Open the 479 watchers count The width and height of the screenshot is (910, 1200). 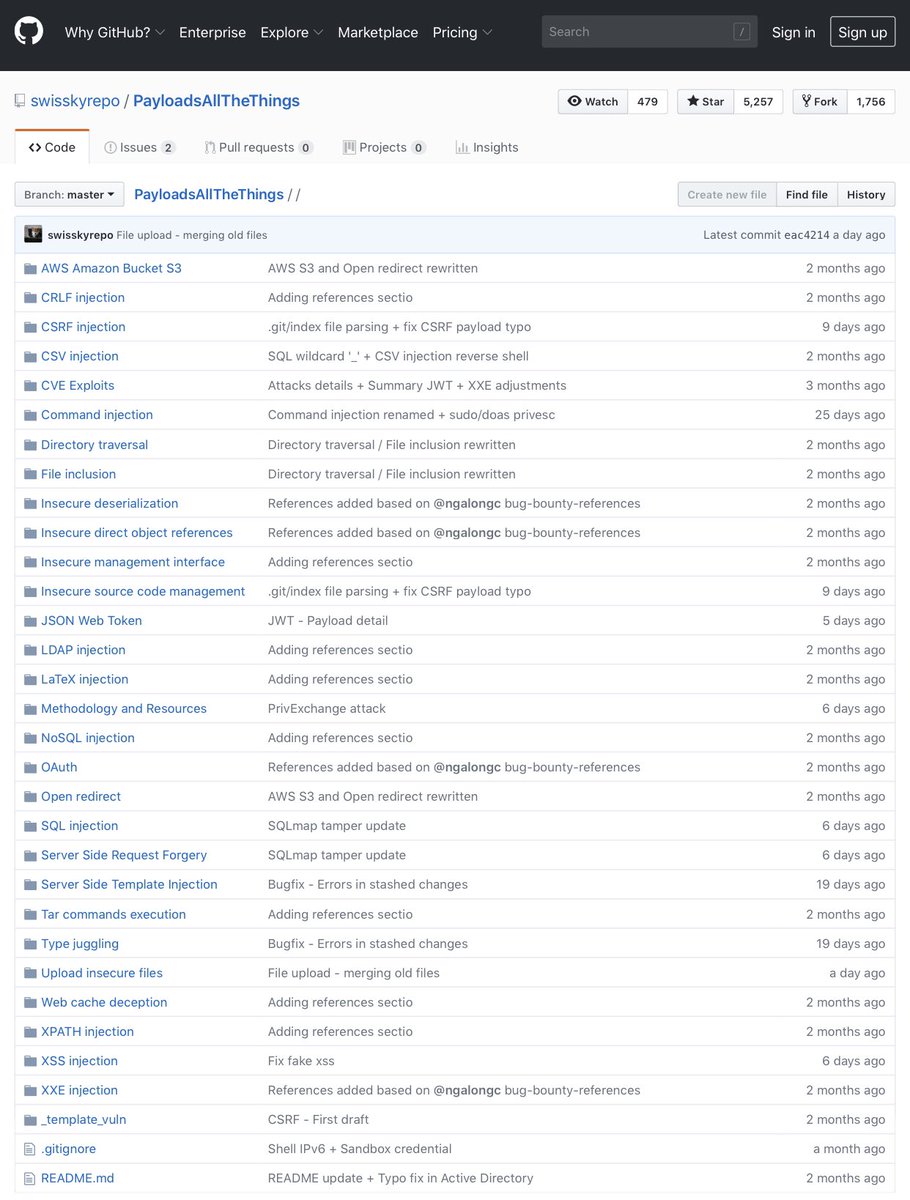point(647,101)
